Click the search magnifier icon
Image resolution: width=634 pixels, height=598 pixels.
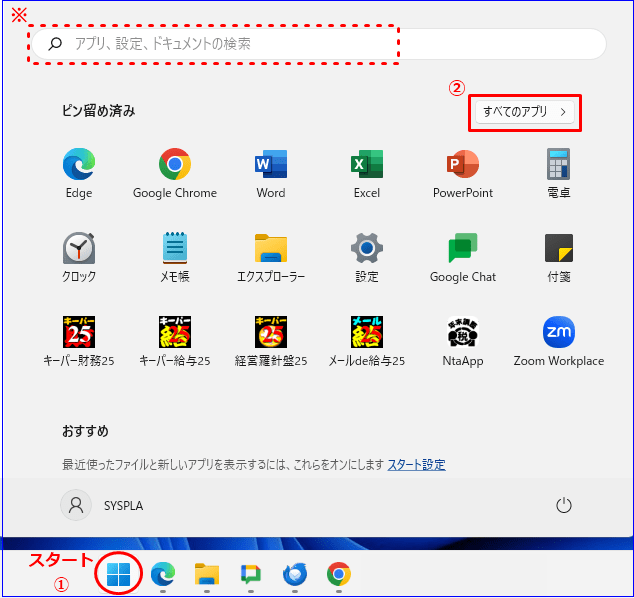click(x=55, y=44)
